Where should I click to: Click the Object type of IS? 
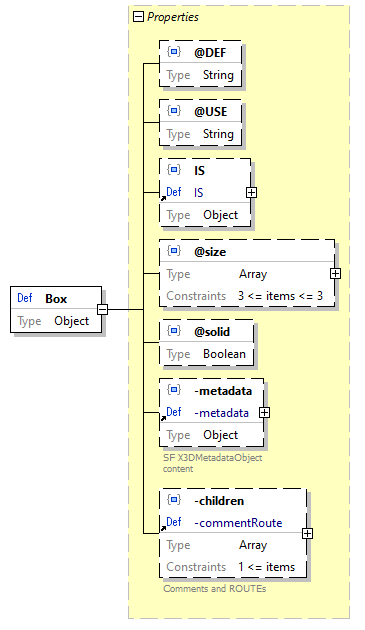220,215
